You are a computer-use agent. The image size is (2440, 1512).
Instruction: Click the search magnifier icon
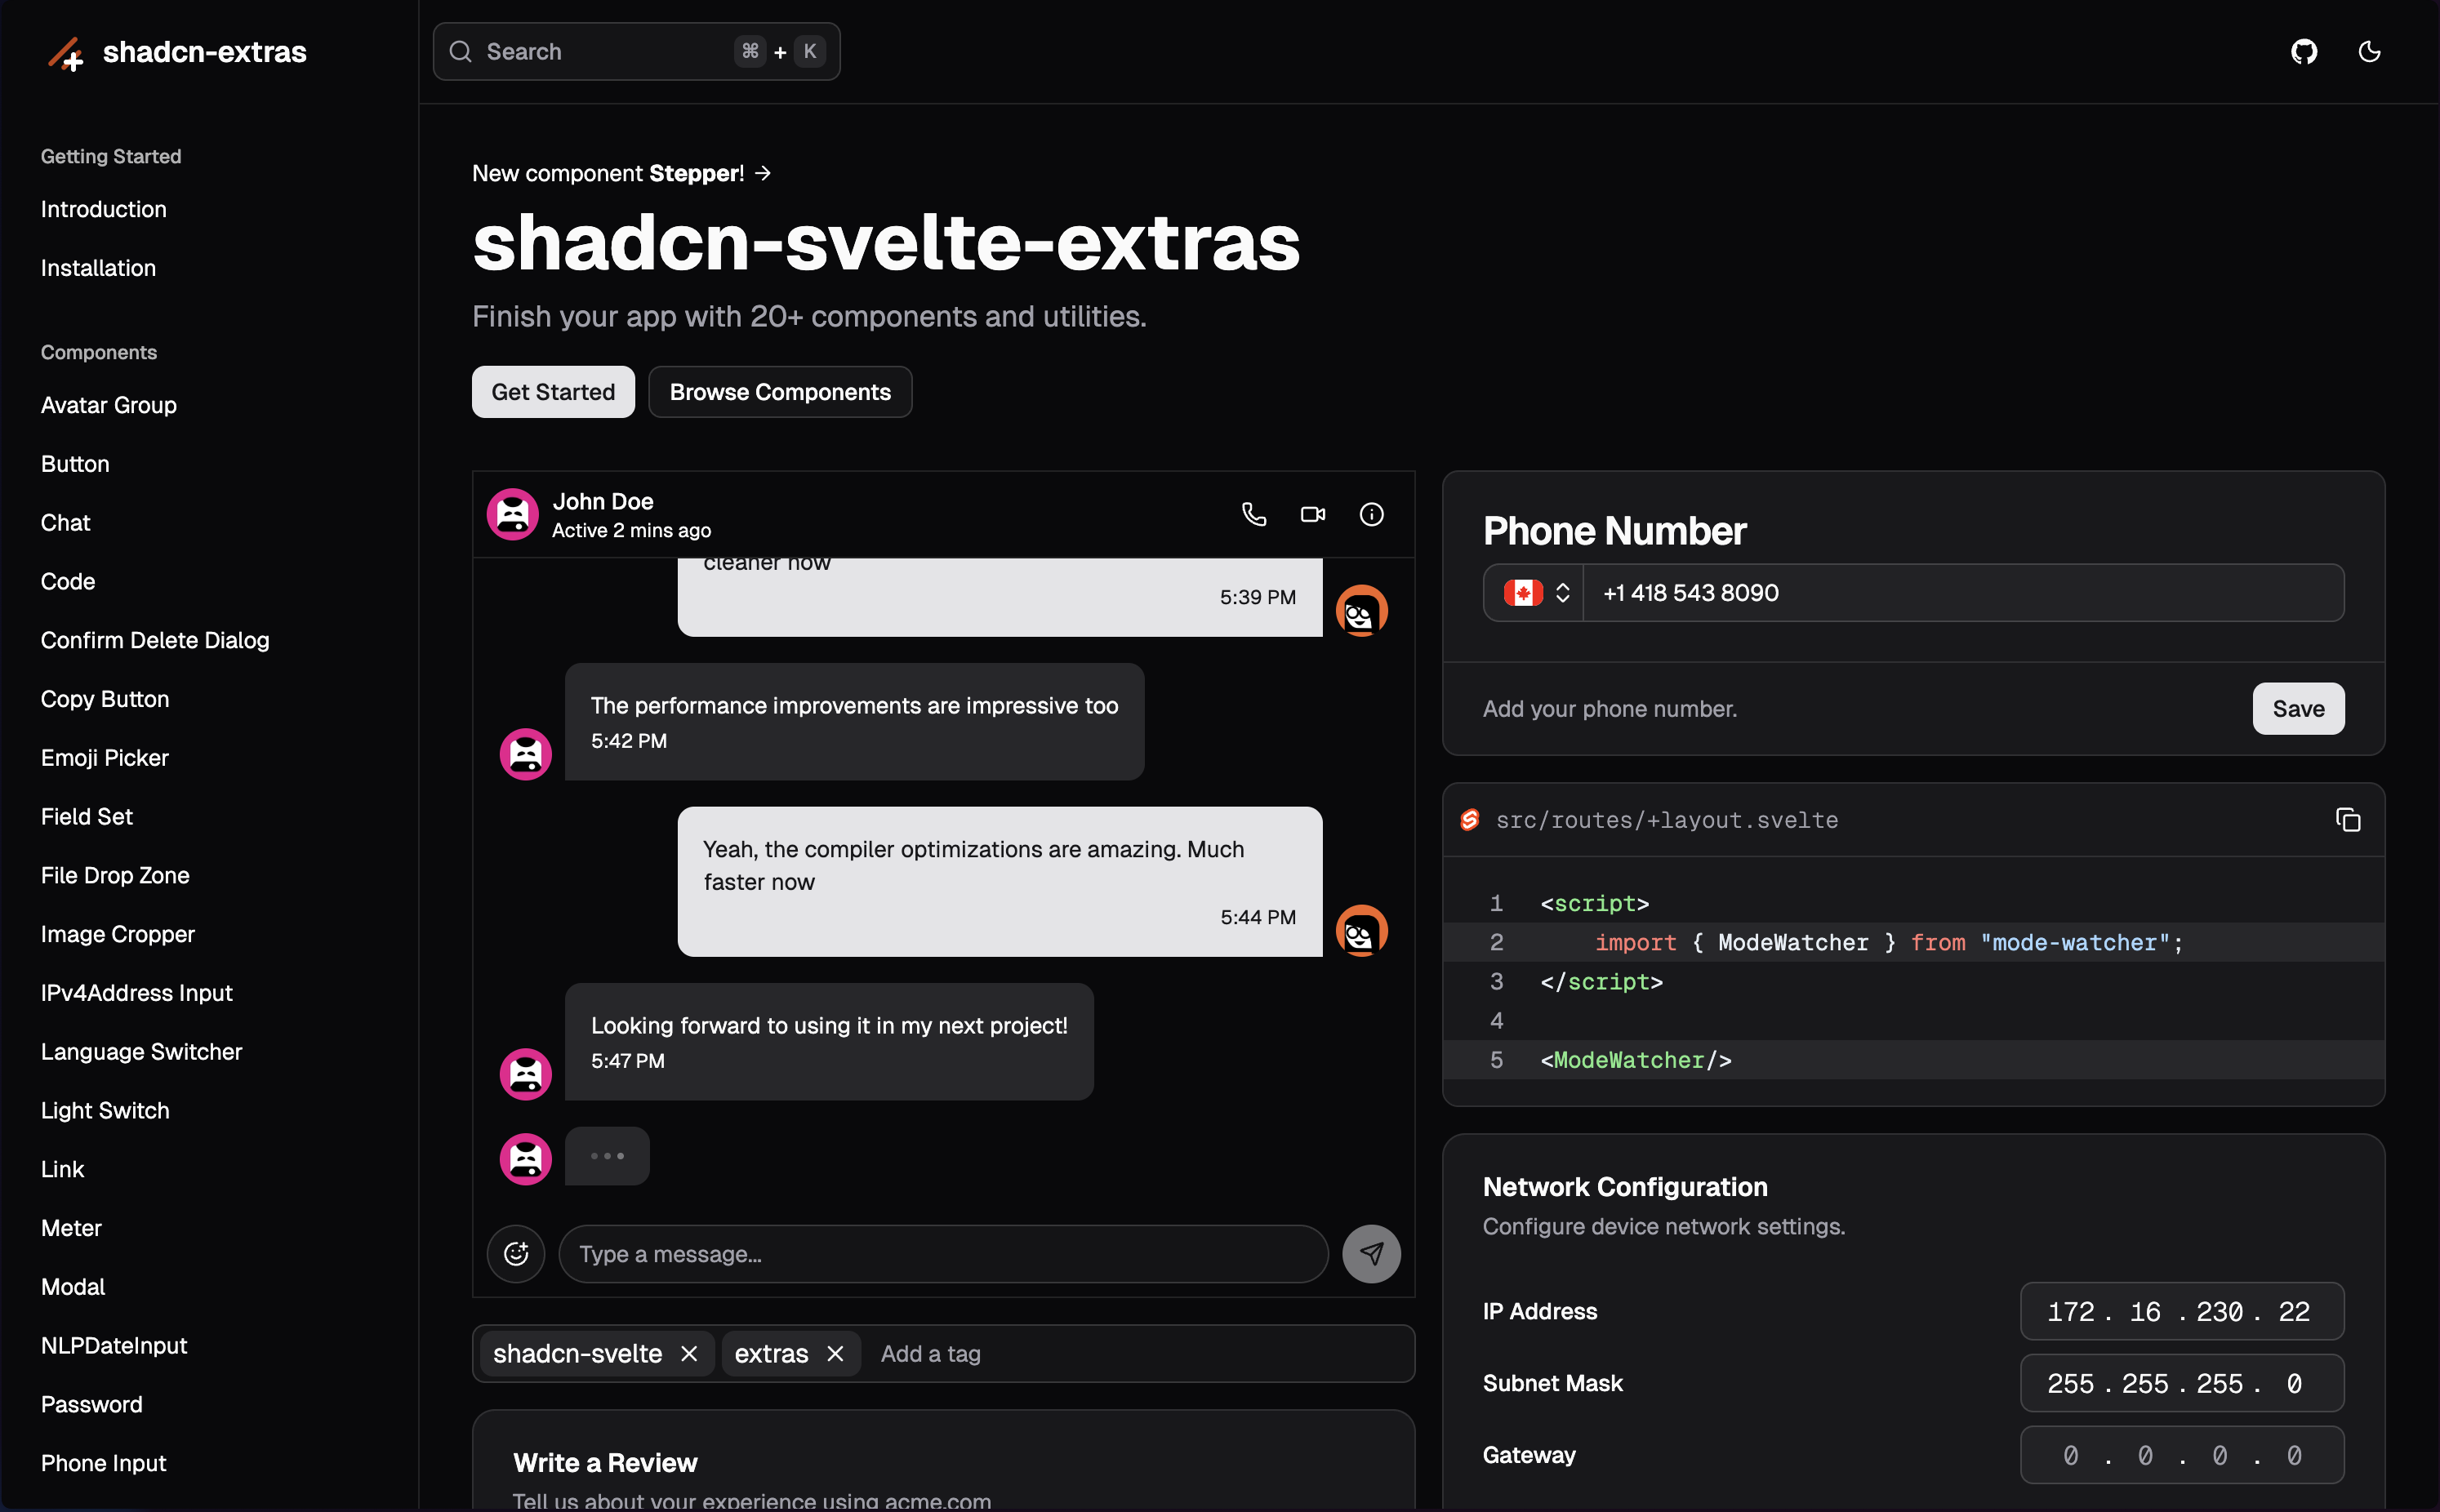click(460, 51)
